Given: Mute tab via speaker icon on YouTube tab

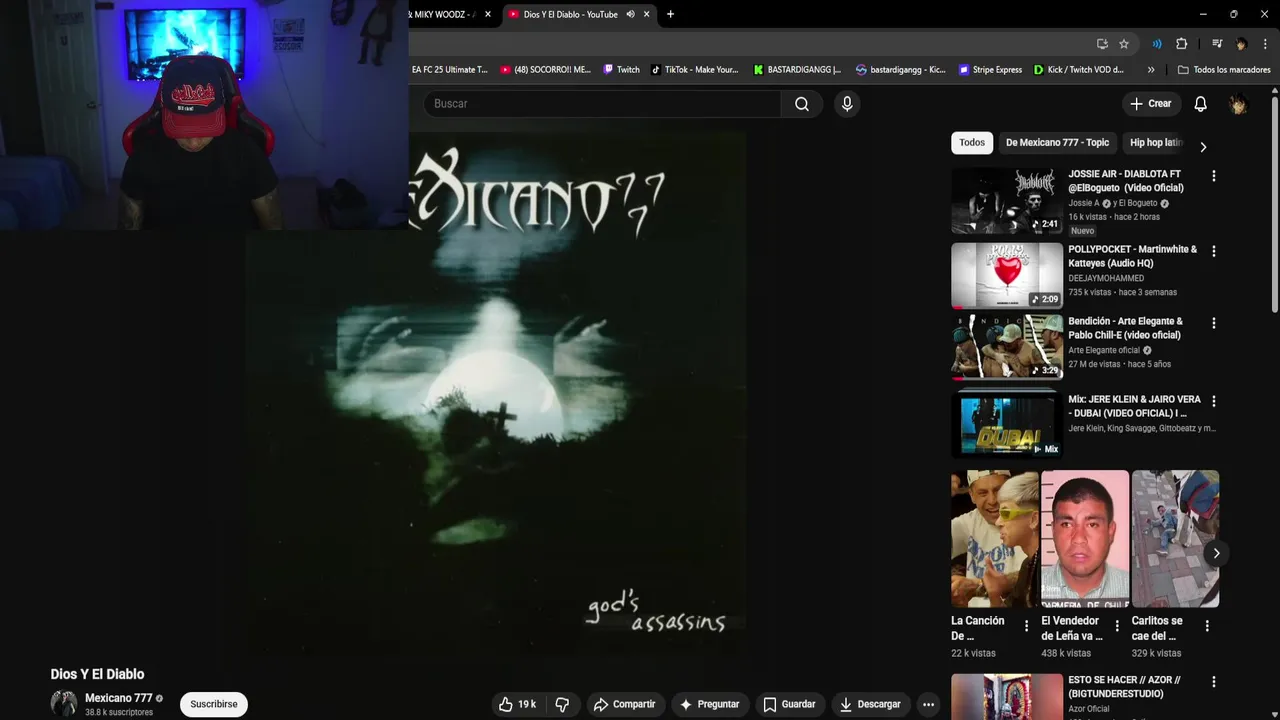Looking at the screenshot, I should point(630,14).
